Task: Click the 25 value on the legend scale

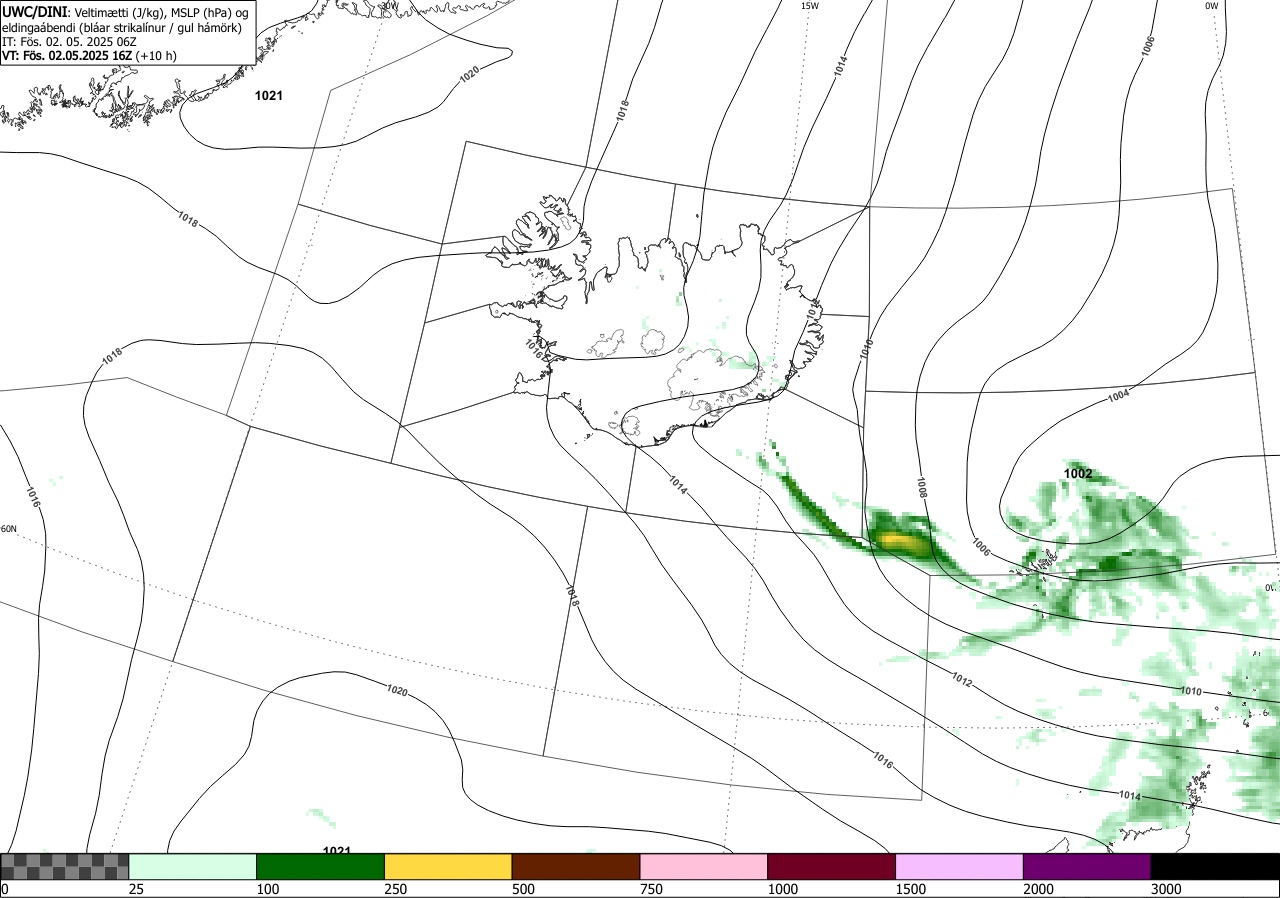Action: 136,889
